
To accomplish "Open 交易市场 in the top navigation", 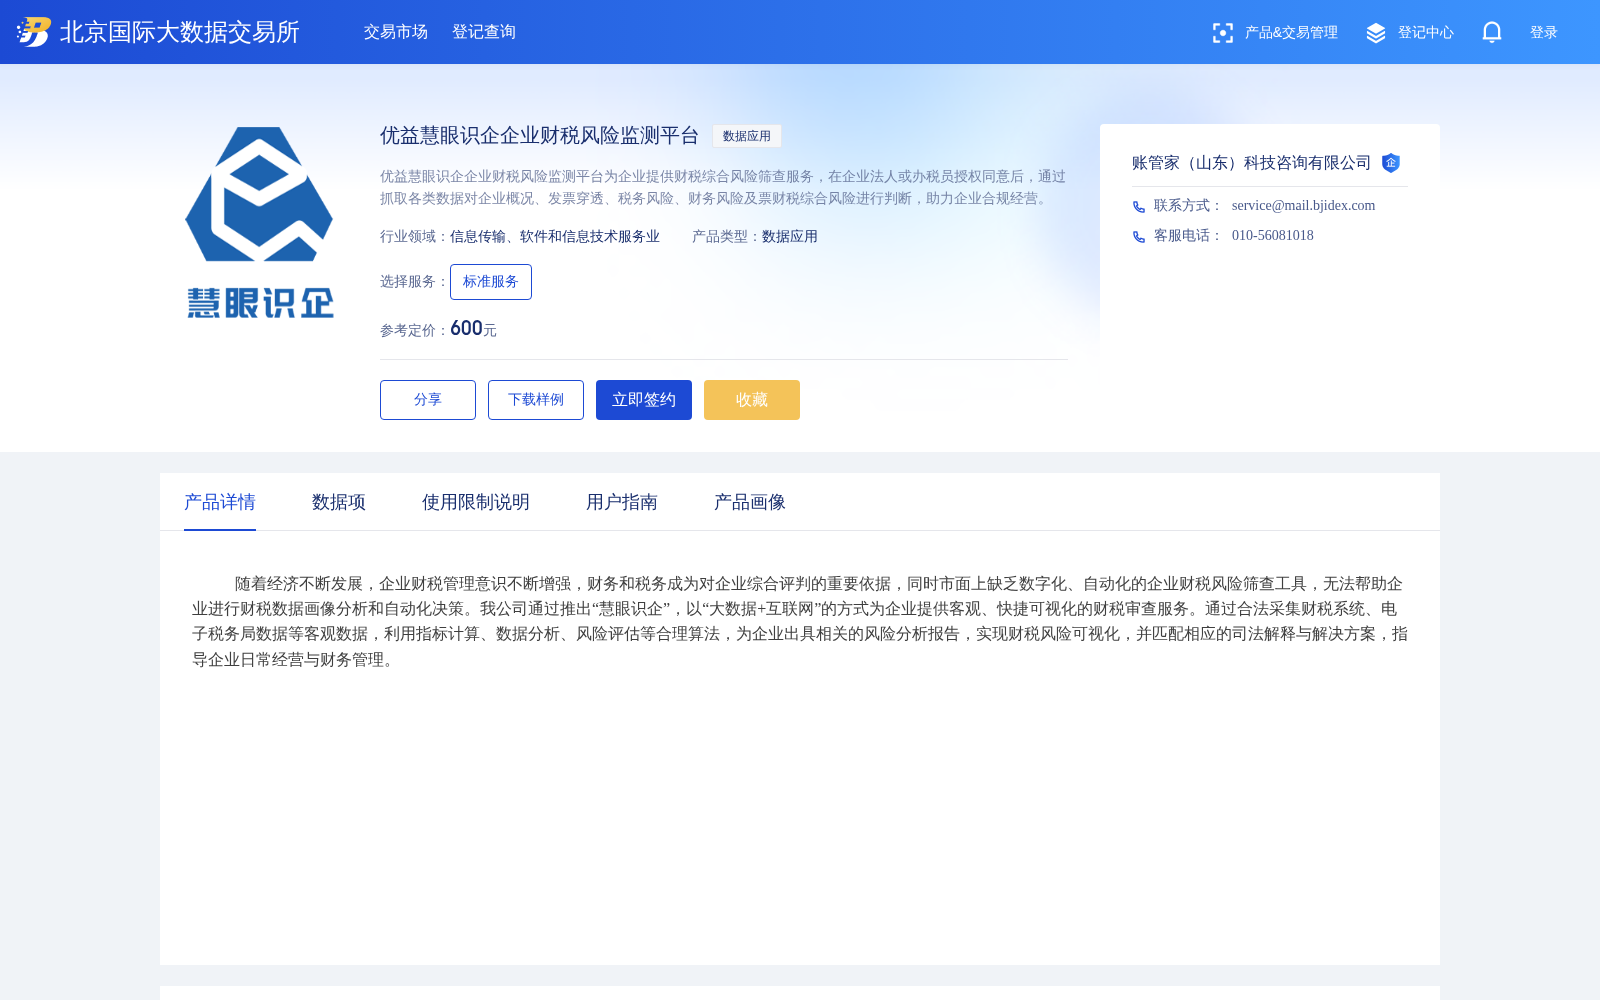I will [x=396, y=32].
